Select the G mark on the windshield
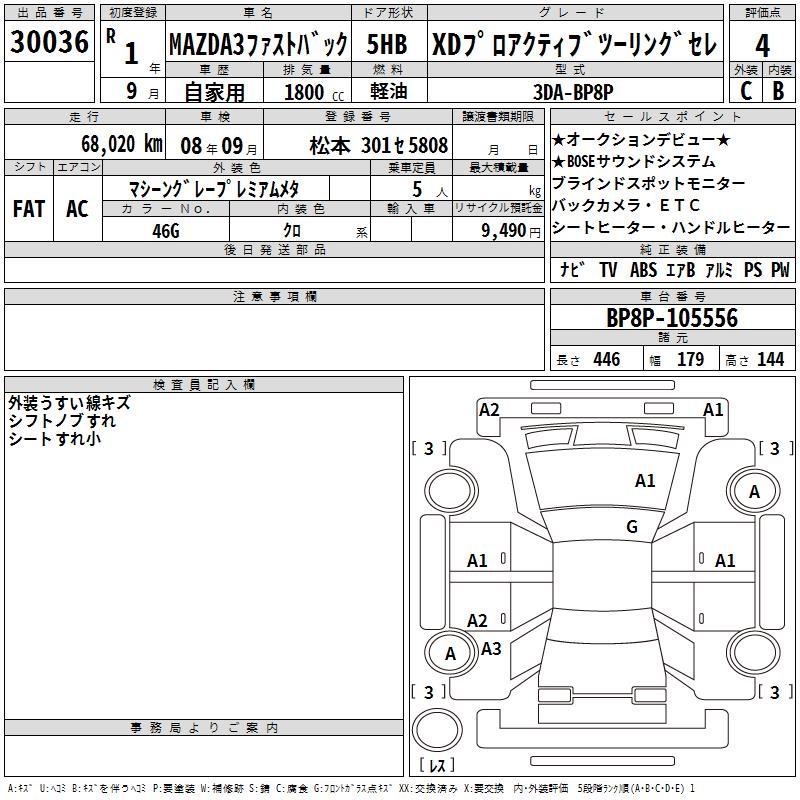The width and height of the screenshot is (800, 800). coord(632,527)
